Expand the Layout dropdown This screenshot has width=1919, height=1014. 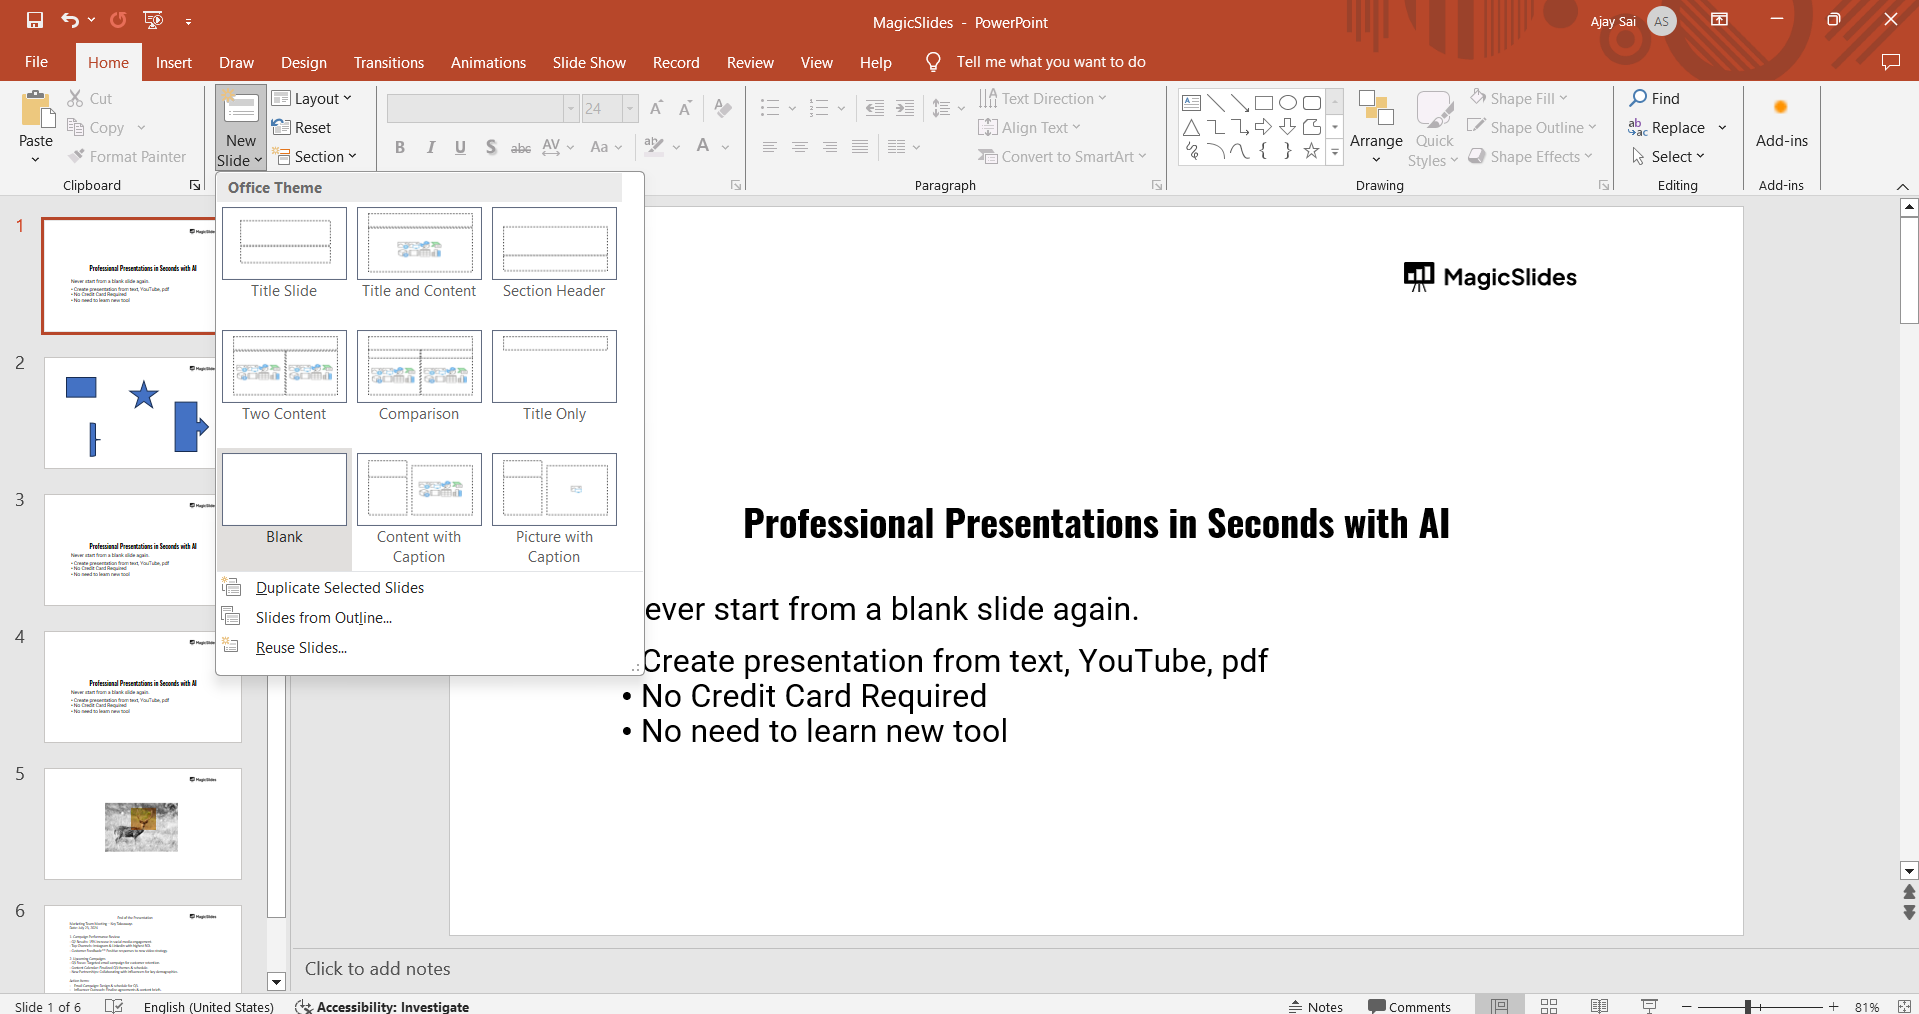pos(312,98)
